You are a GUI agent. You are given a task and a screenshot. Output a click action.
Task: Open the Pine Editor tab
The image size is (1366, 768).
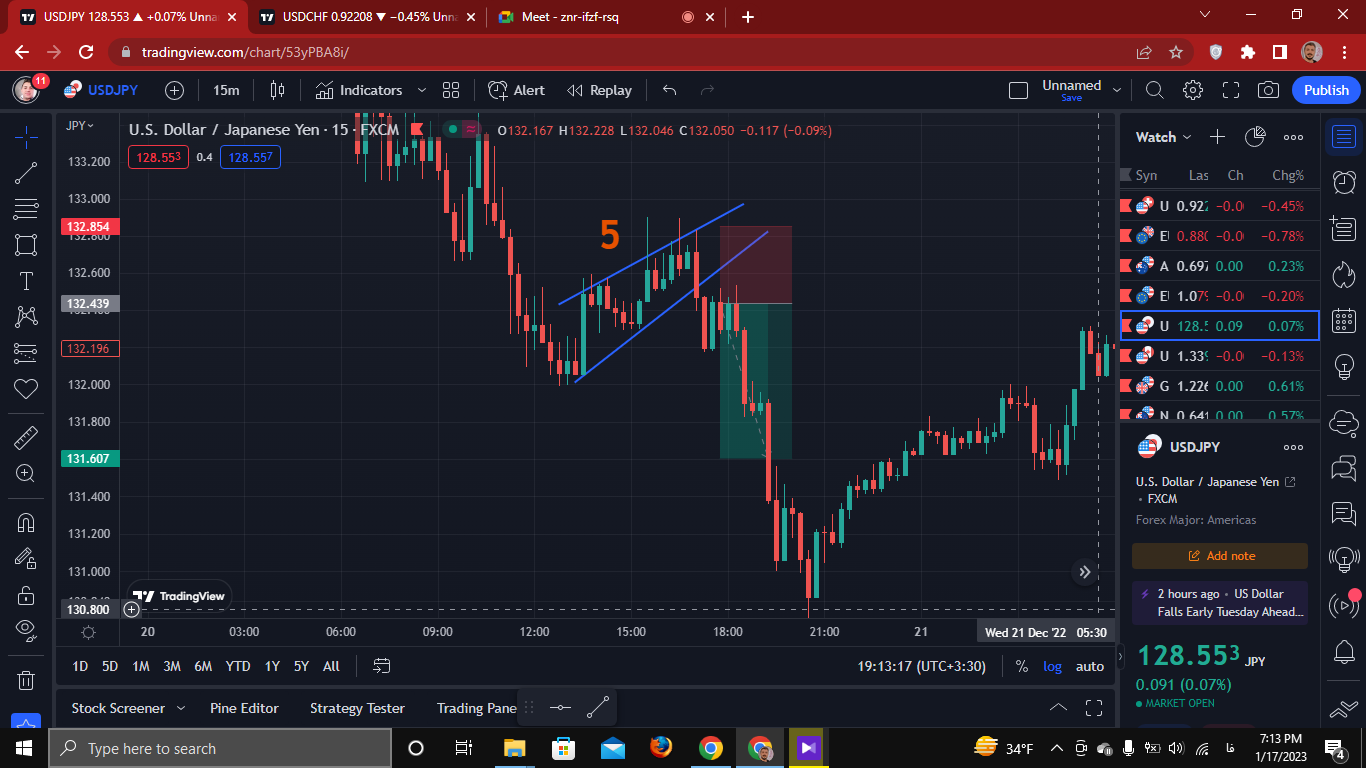[x=244, y=708]
